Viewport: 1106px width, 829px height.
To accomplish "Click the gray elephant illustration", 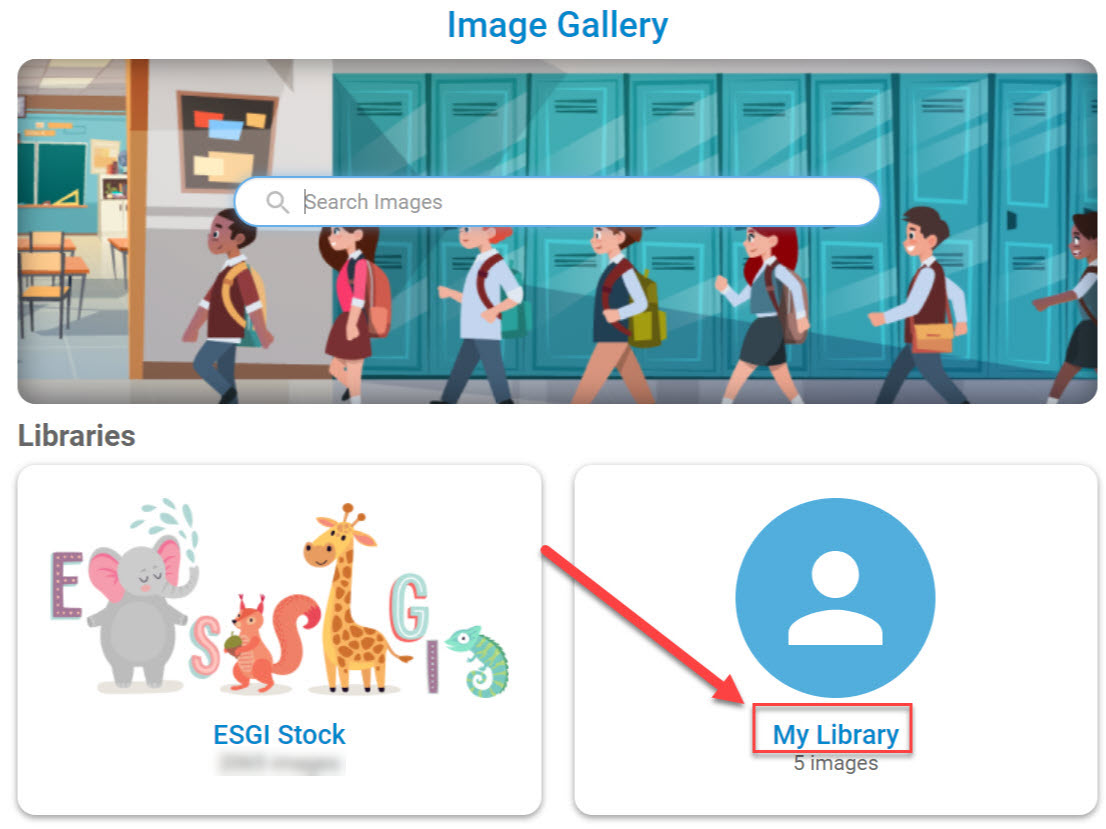I will 140,608.
